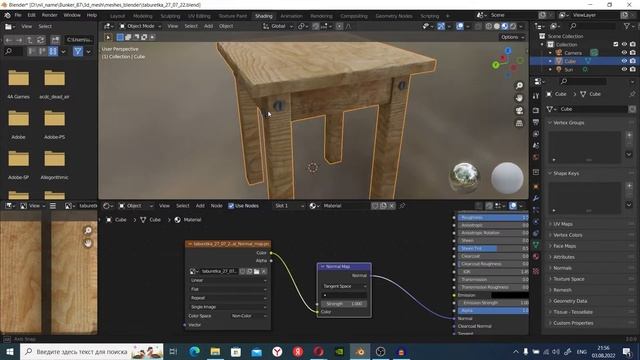Open the viewport Add menu

pos(208,26)
